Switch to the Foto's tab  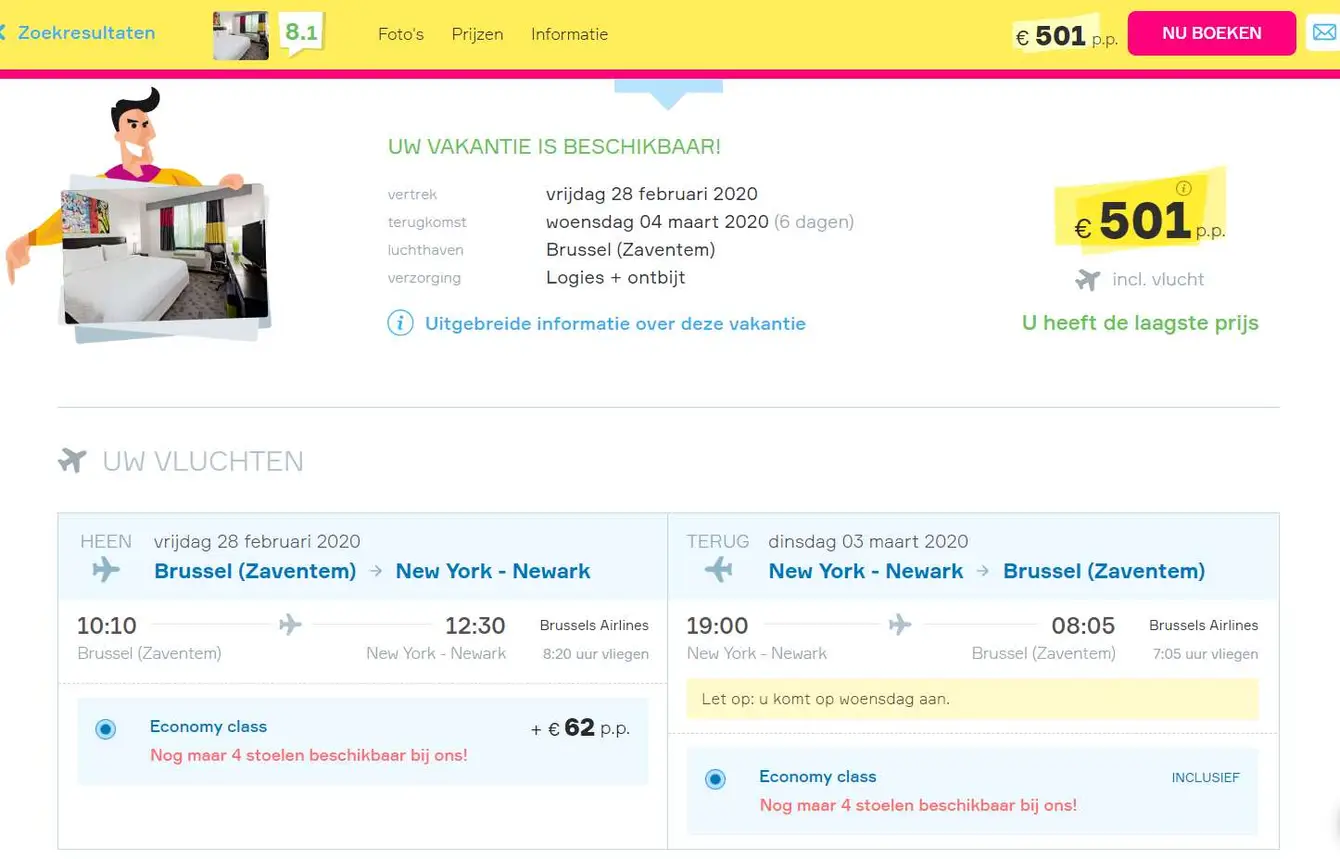[x=401, y=34]
